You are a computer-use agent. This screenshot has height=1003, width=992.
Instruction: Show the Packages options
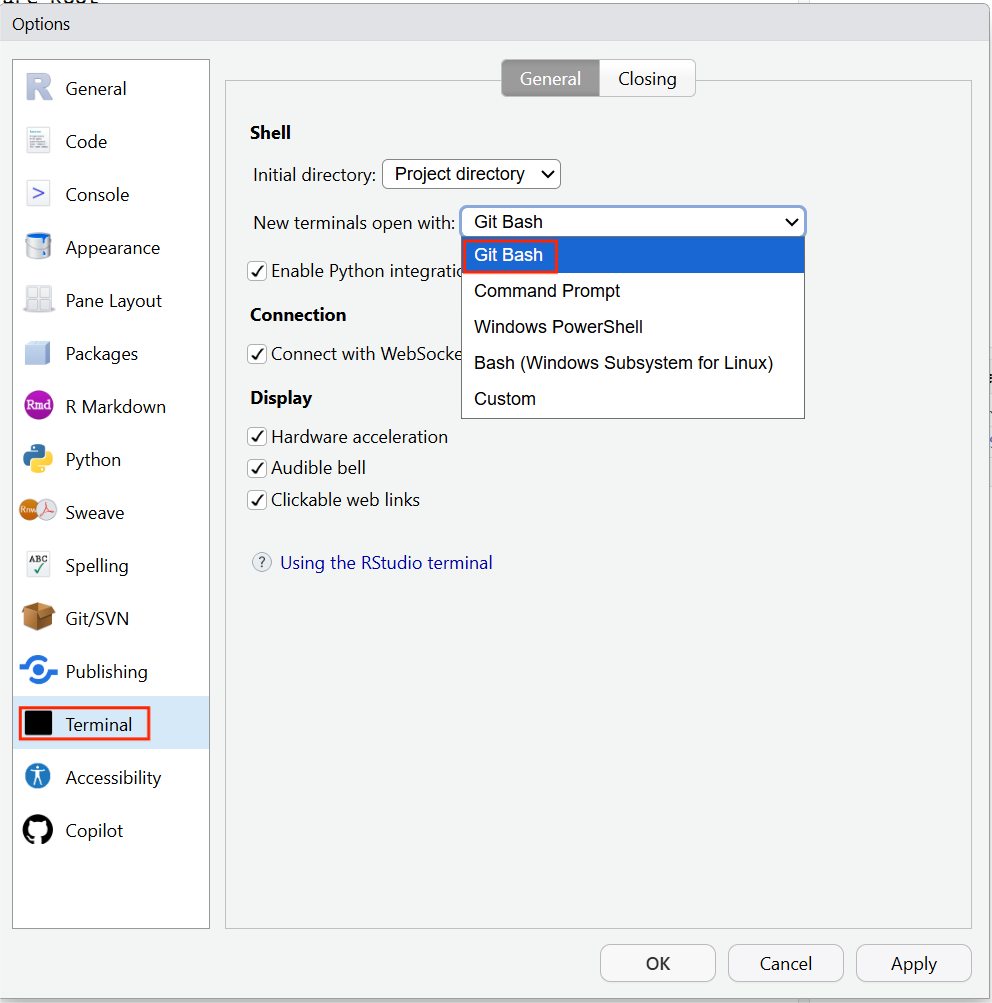point(111,354)
